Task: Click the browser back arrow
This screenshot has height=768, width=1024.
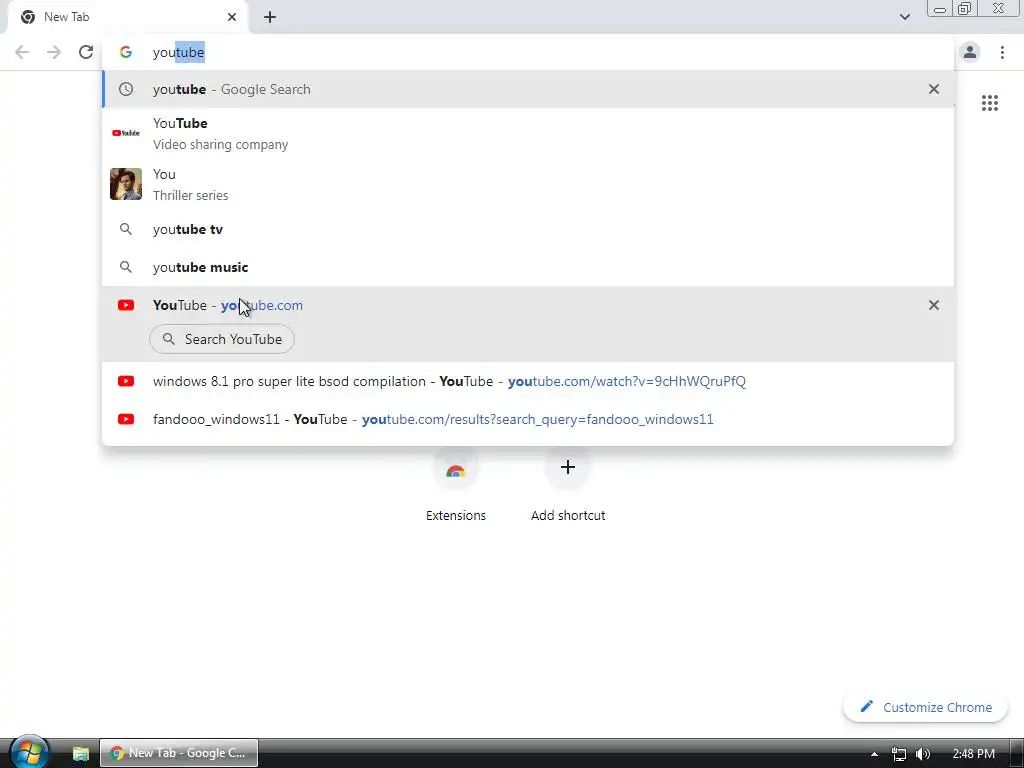Action: pyautogui.click(x=22, y=52)
